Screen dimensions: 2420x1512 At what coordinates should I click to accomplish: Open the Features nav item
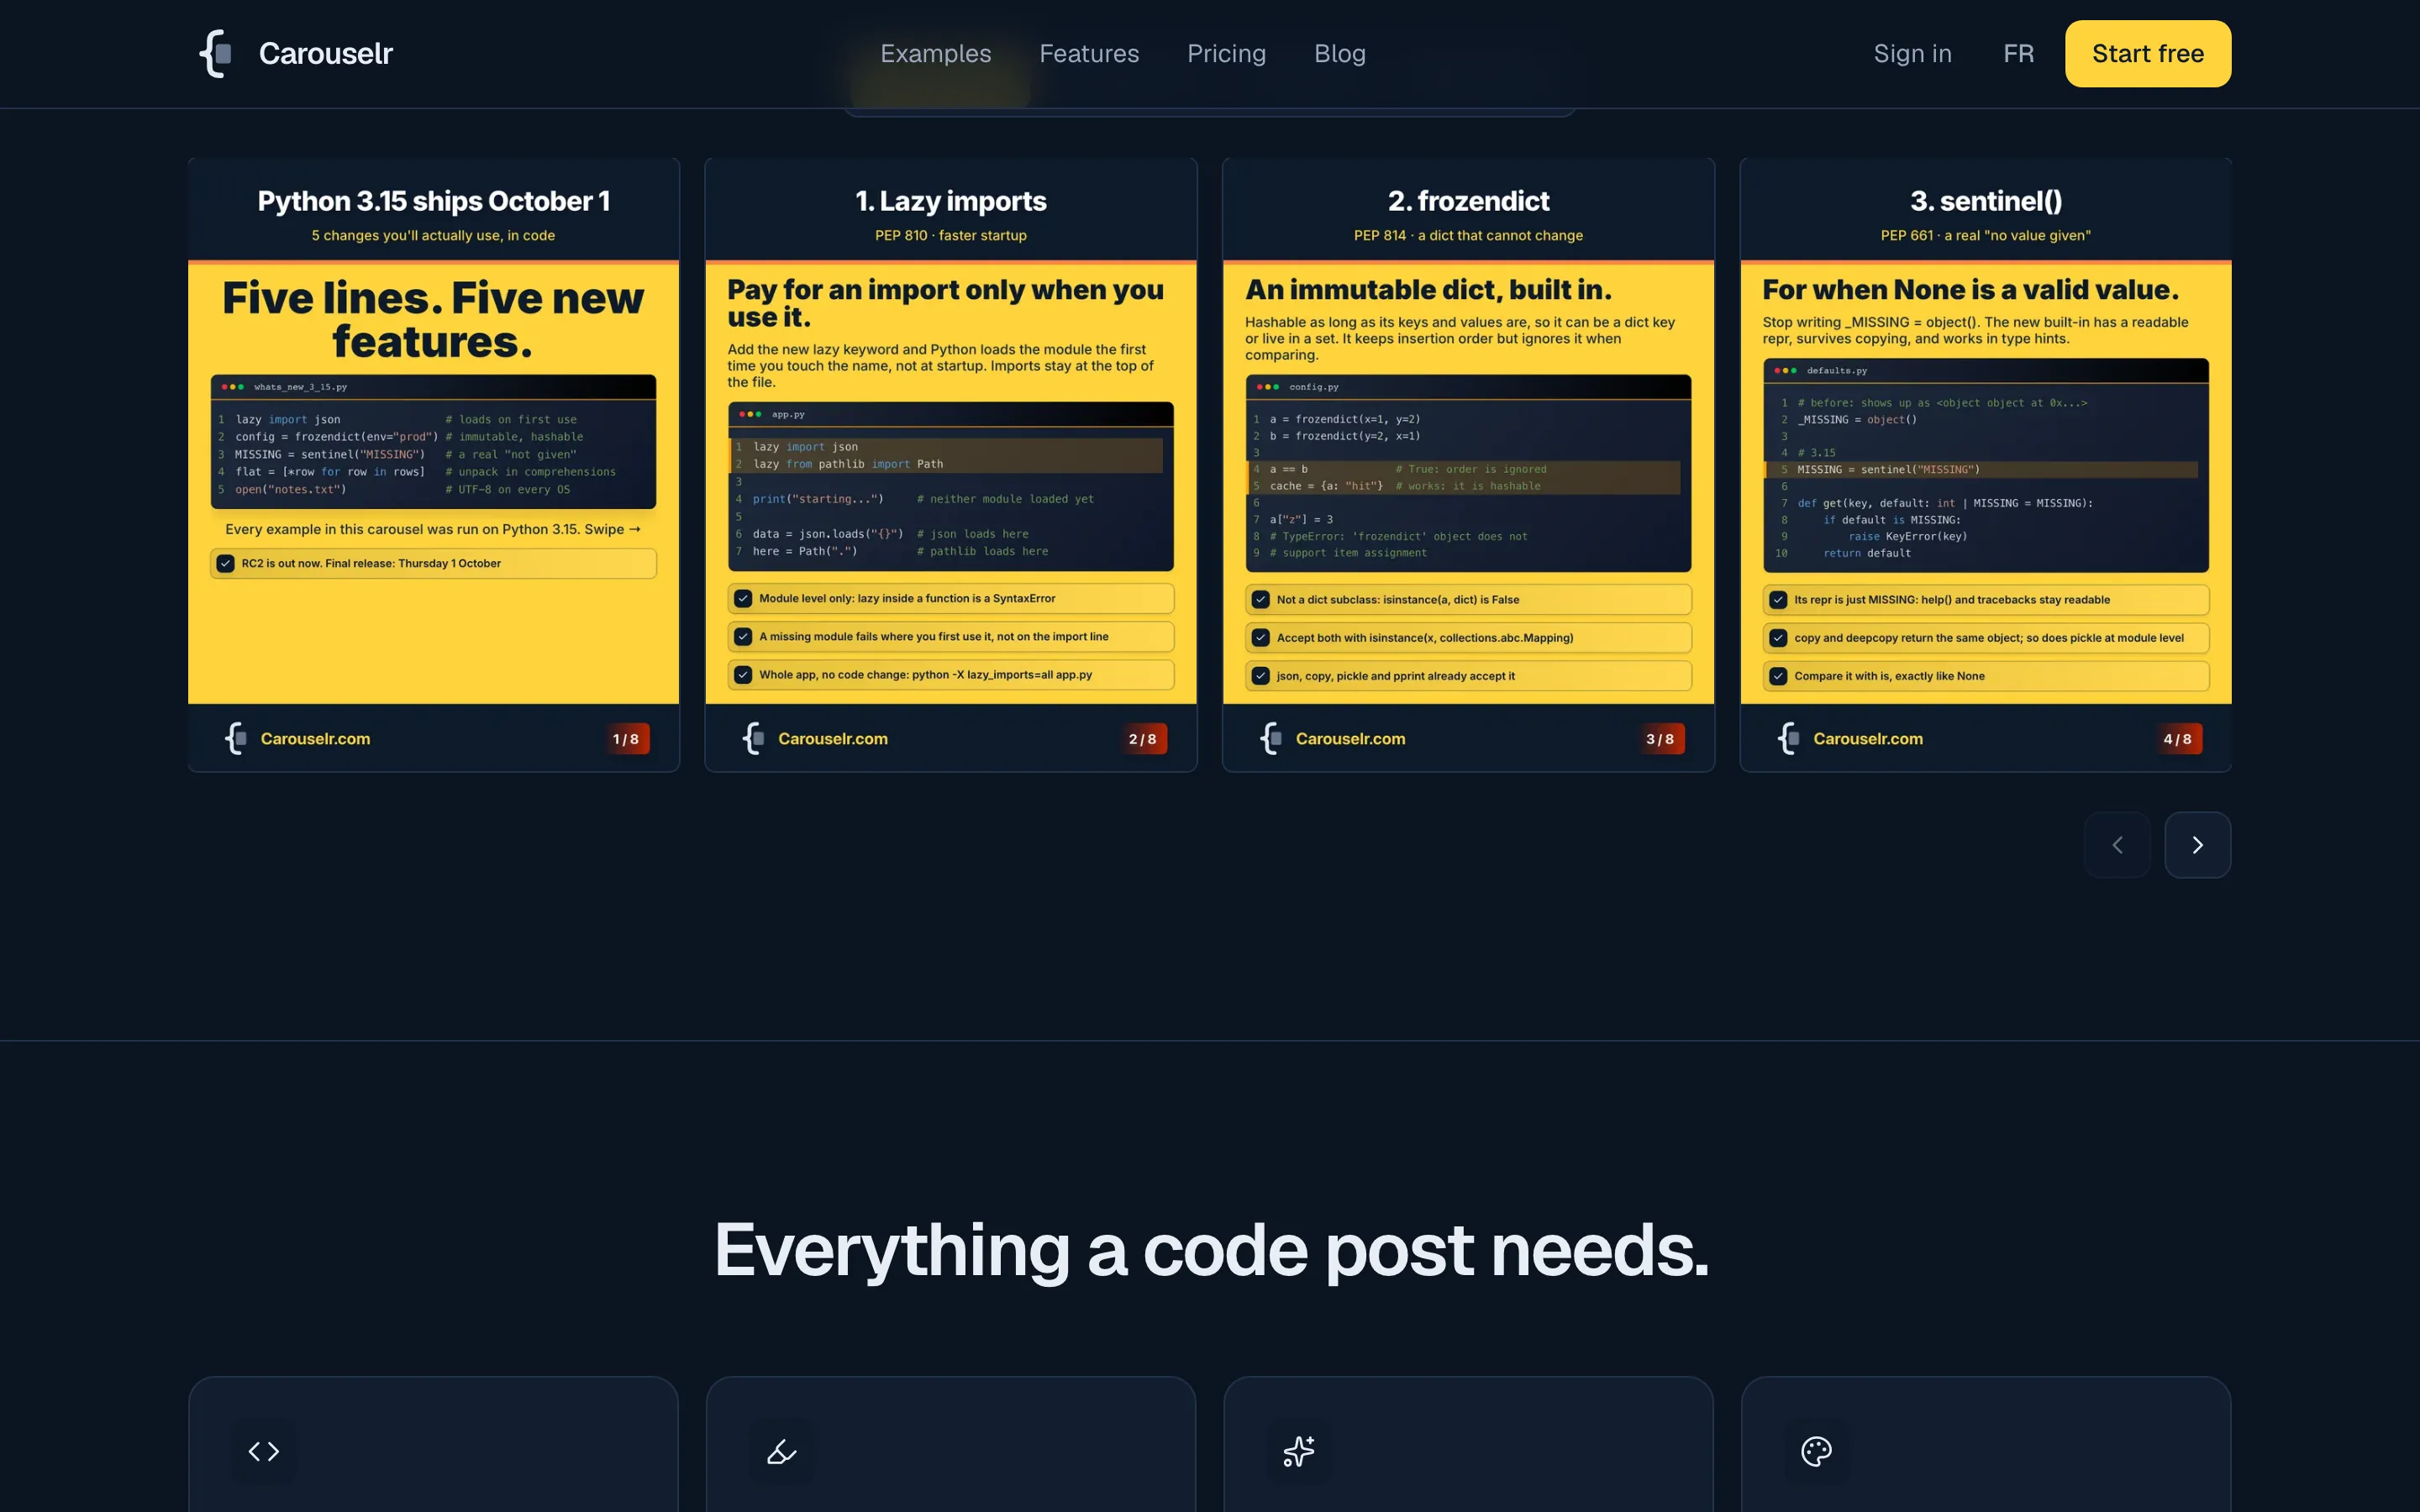(x=1089, y=53)
